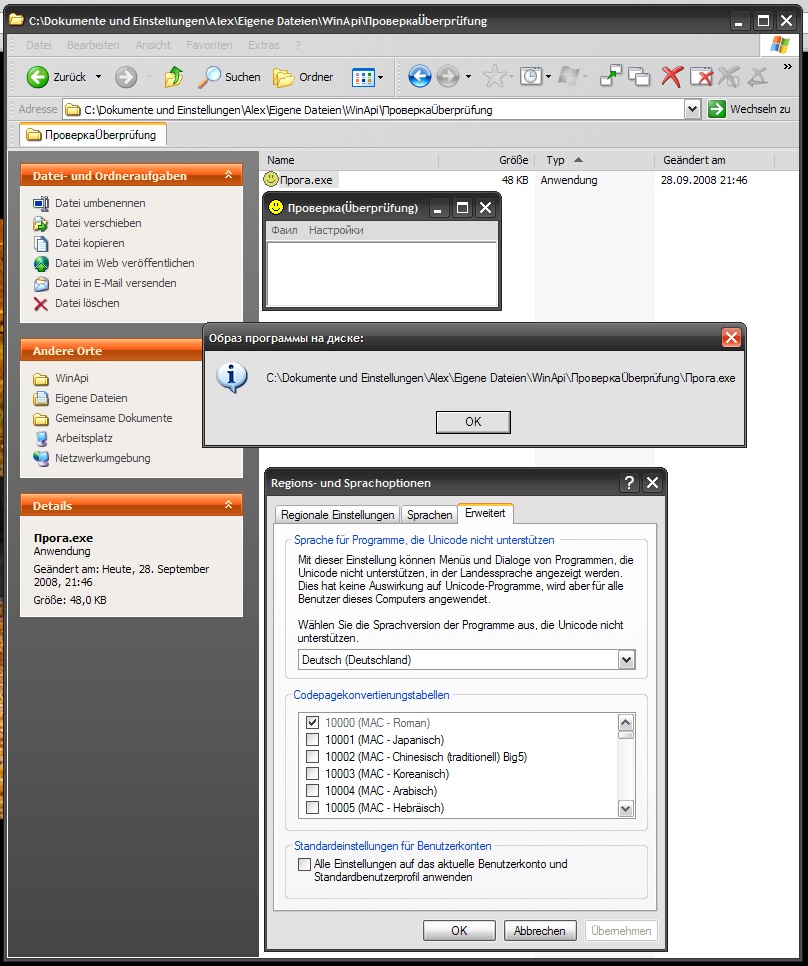Open the Ansicht menu
This screenshot has height=966, width=808.
[x=153, y=45]
